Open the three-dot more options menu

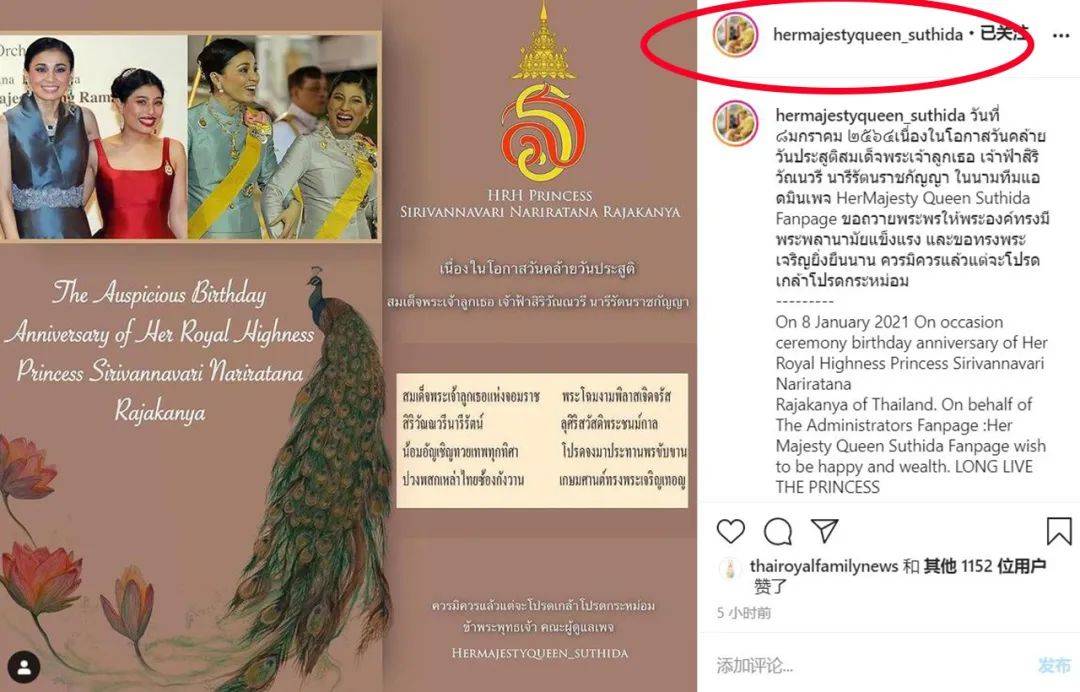pyautogui.click(x=1061, y=36)
